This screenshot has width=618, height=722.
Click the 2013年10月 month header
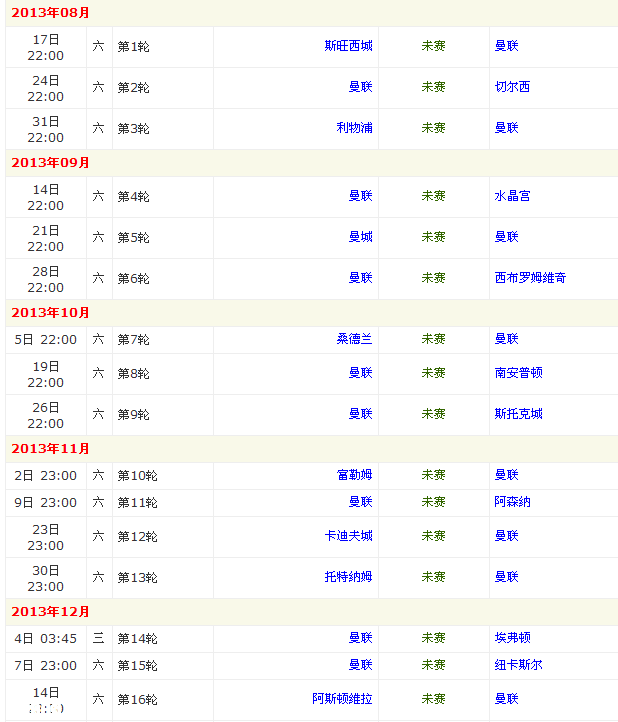pos(51,313)
